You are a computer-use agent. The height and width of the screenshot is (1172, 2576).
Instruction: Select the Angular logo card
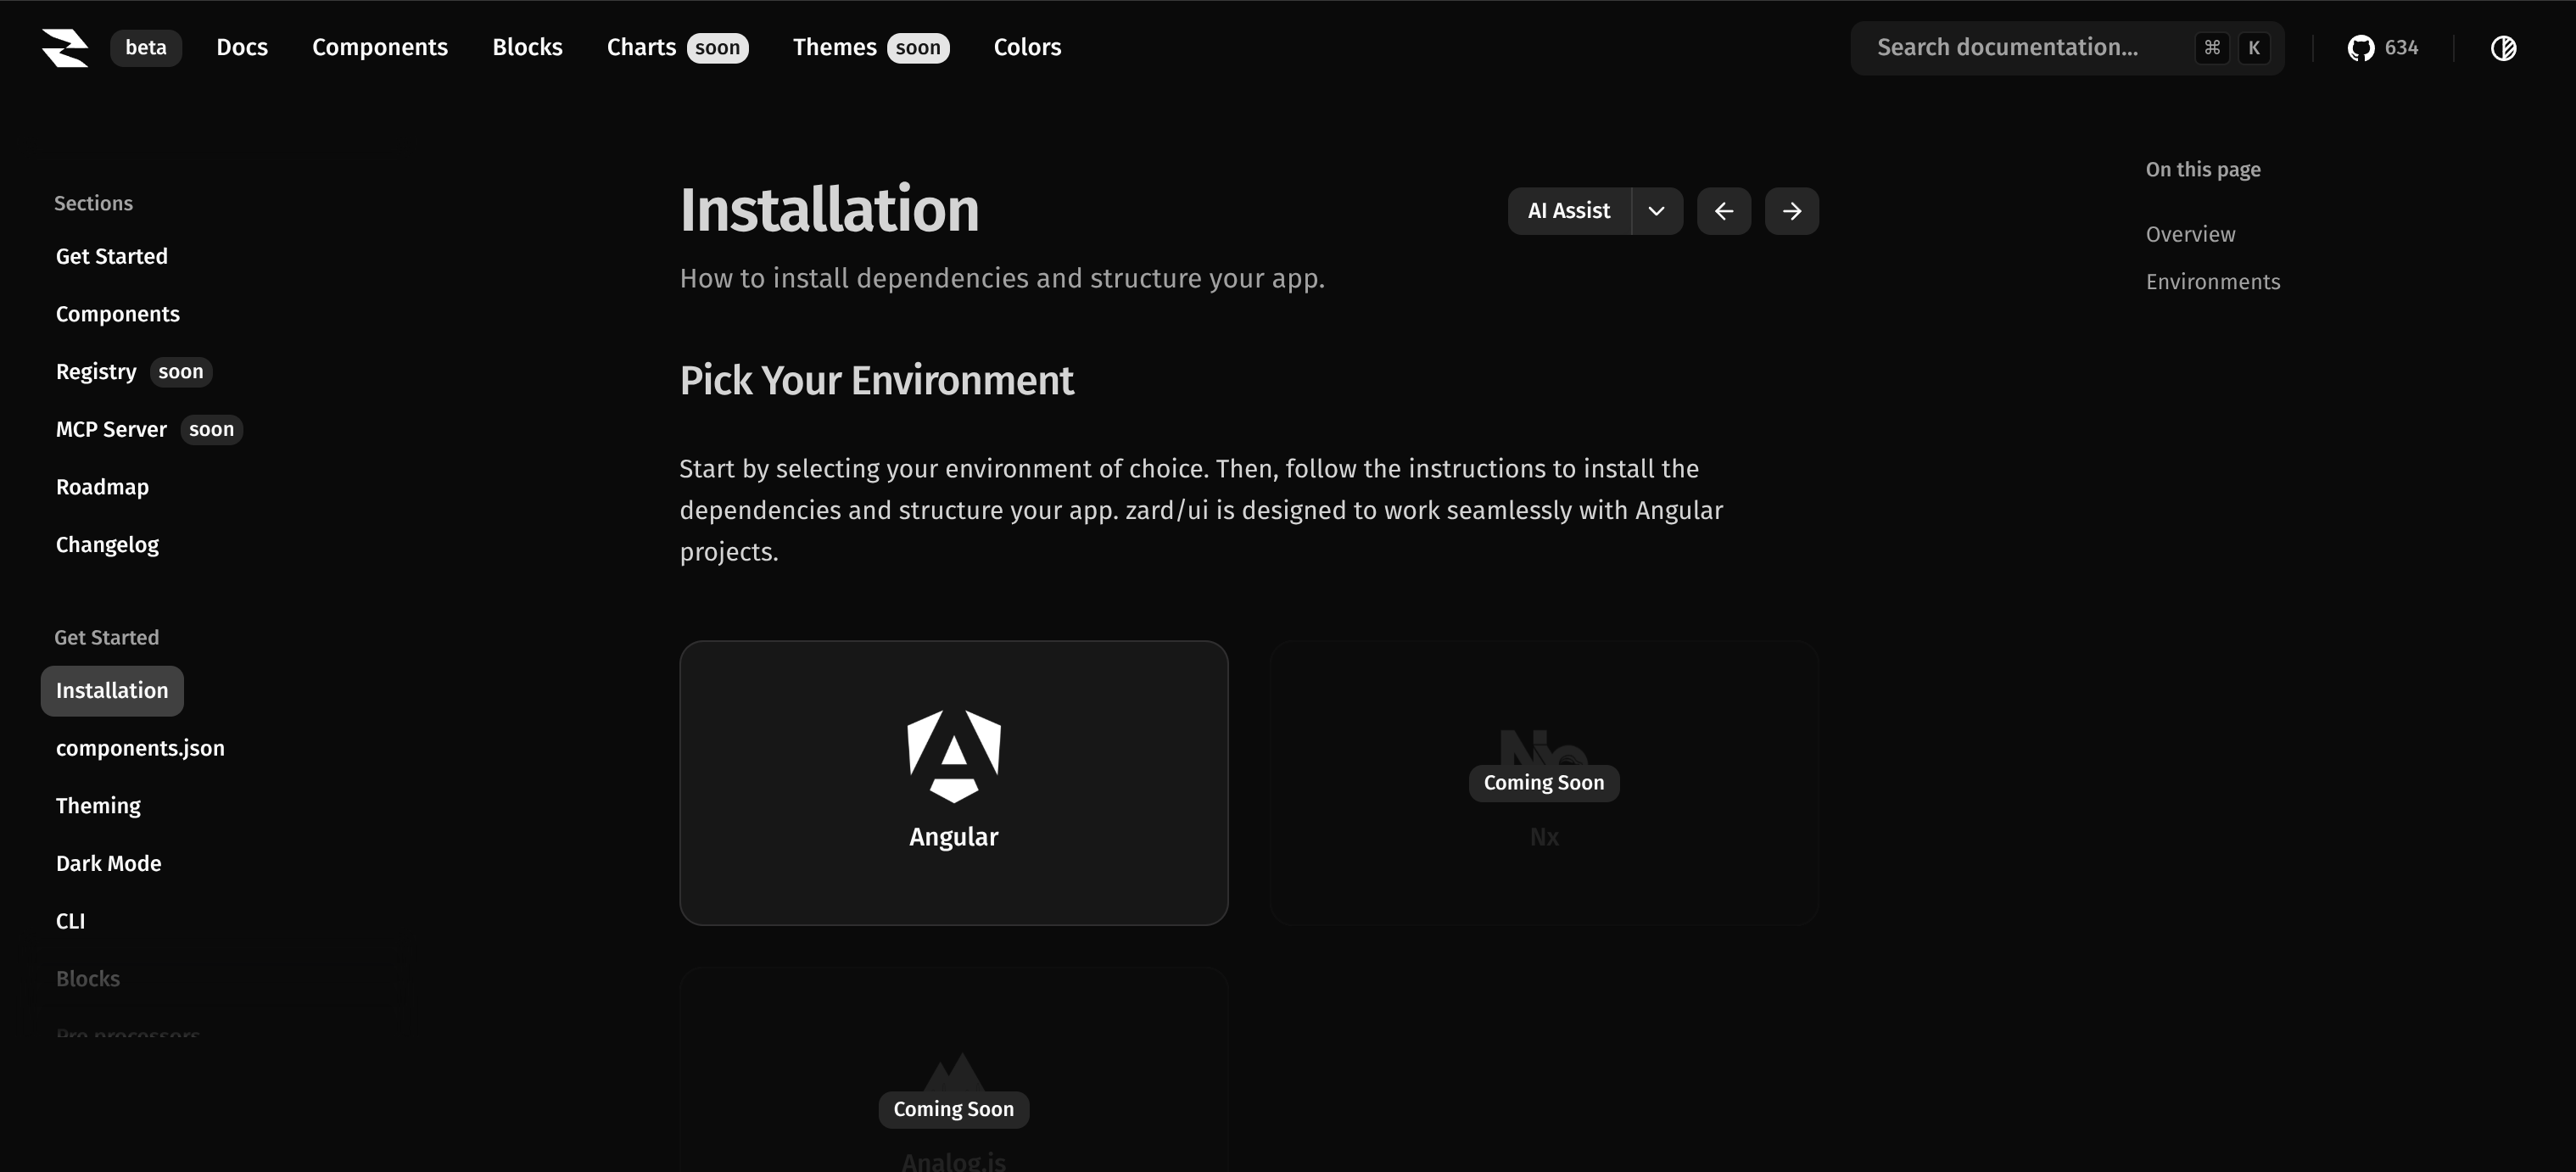(x=953, y=782)
